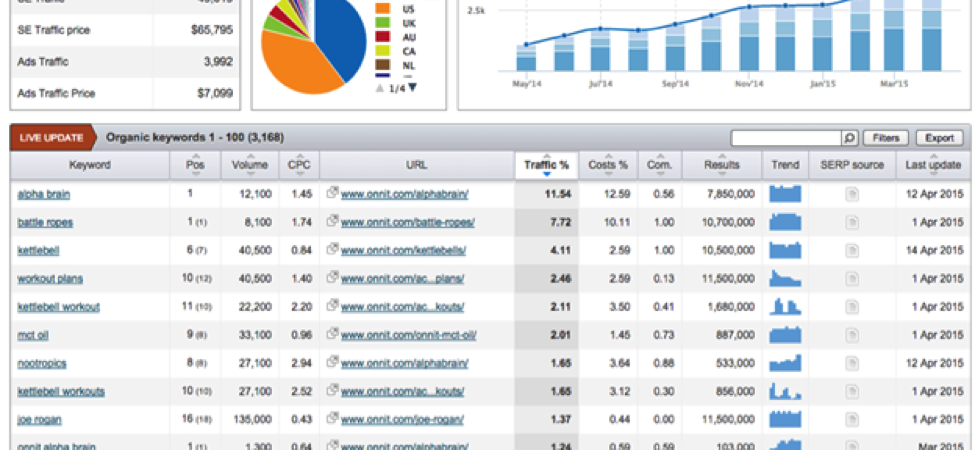Sort table by Keyword column
The width and height of the screenshot is (975, 450).
click(90, 165)
